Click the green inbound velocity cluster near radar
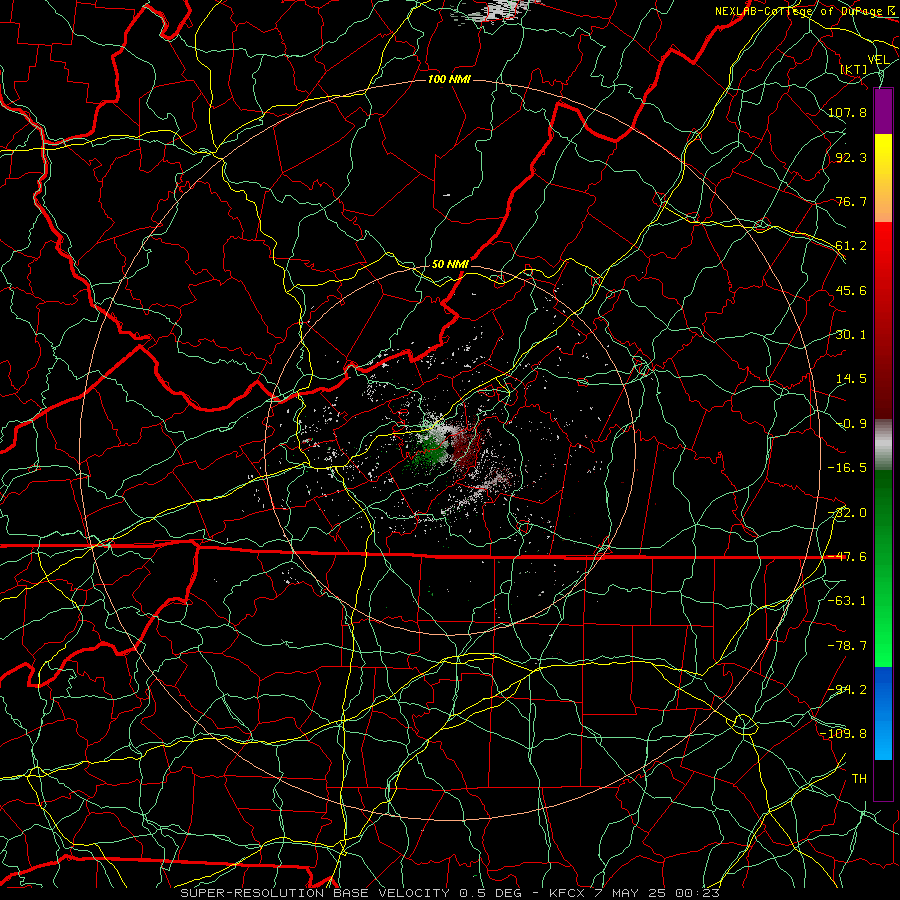The width and height of the screenshot is (900, 900). (x=430, y=451)
